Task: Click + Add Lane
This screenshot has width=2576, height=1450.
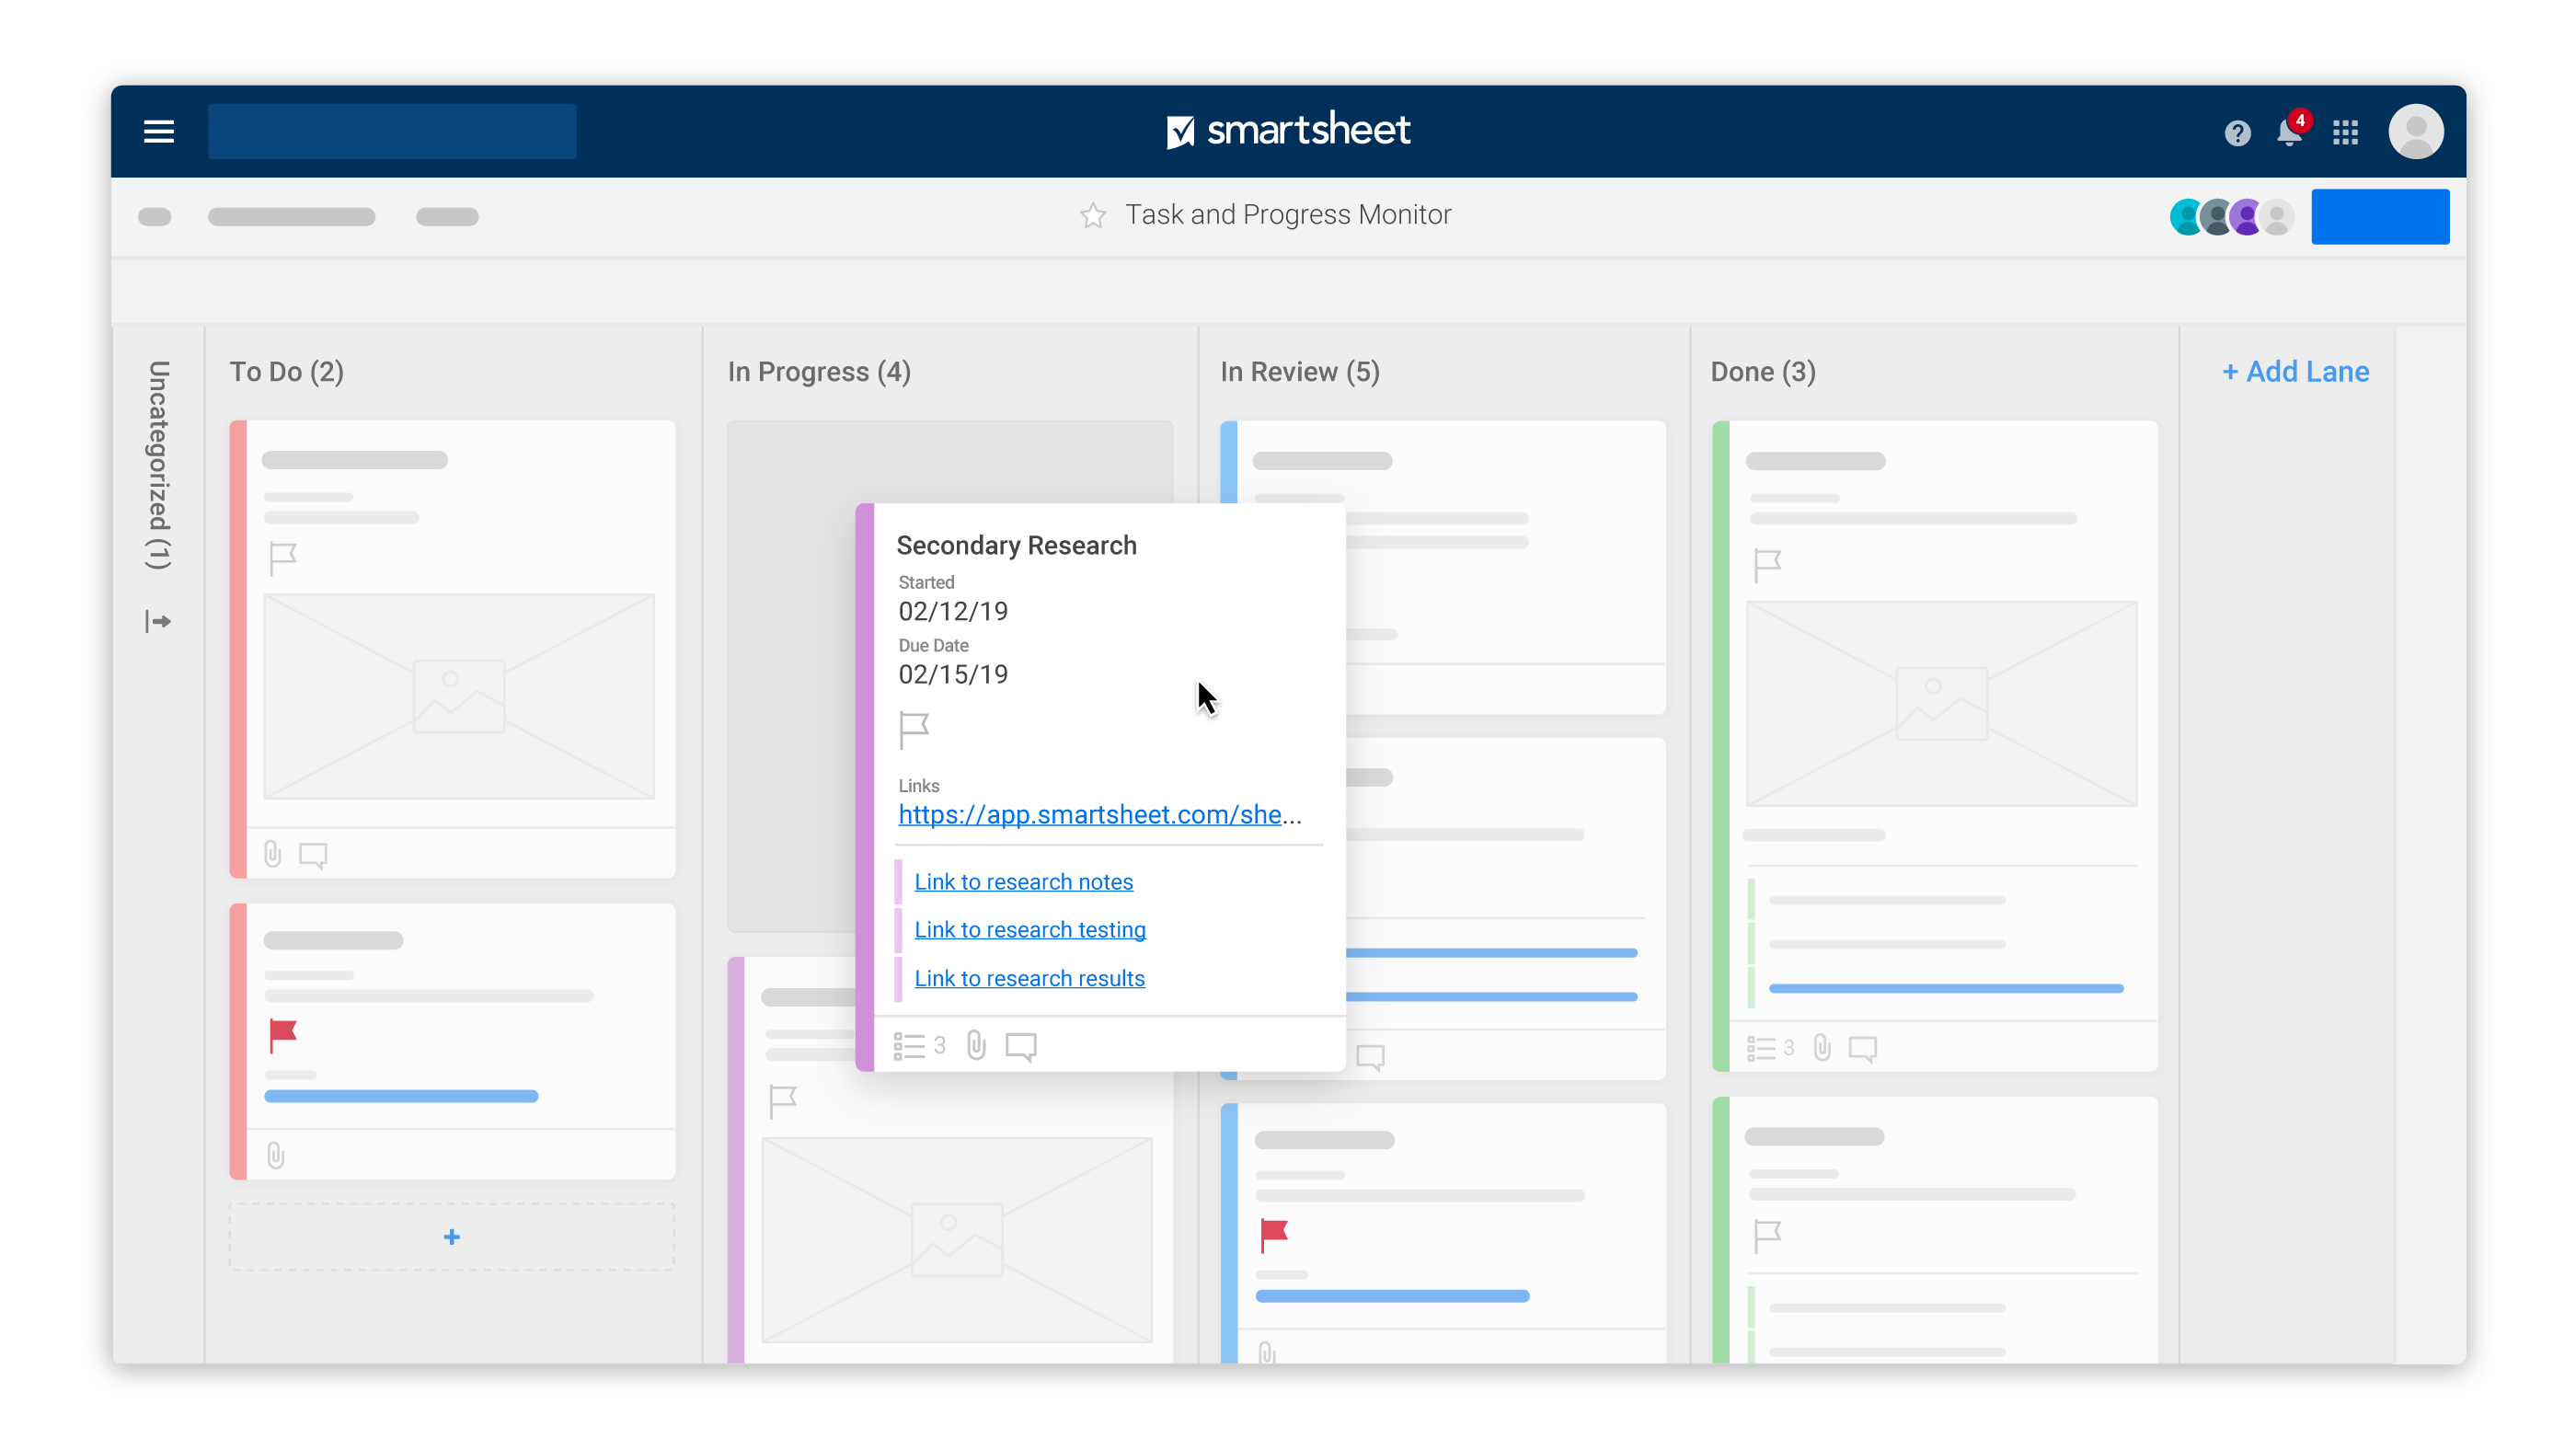Action: pos(2295,372)
